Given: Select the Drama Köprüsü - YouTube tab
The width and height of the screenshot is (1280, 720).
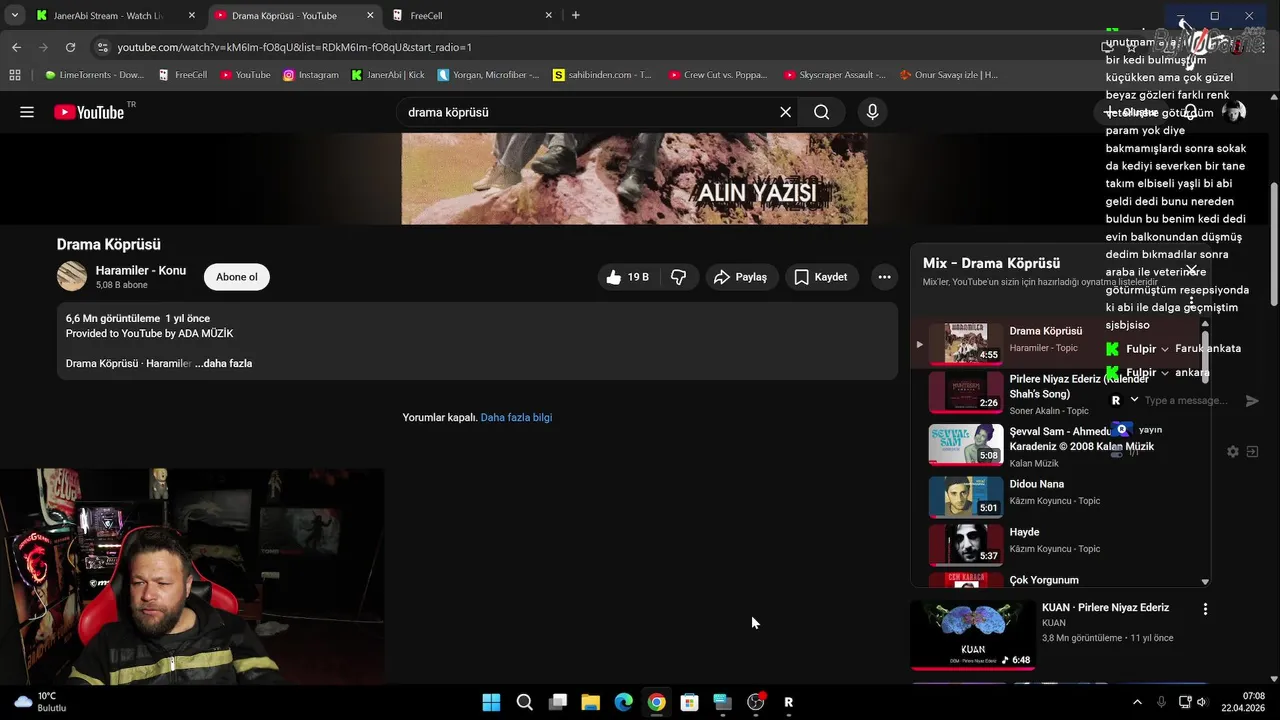Looking at the screenshot, I should coord(284,16).
